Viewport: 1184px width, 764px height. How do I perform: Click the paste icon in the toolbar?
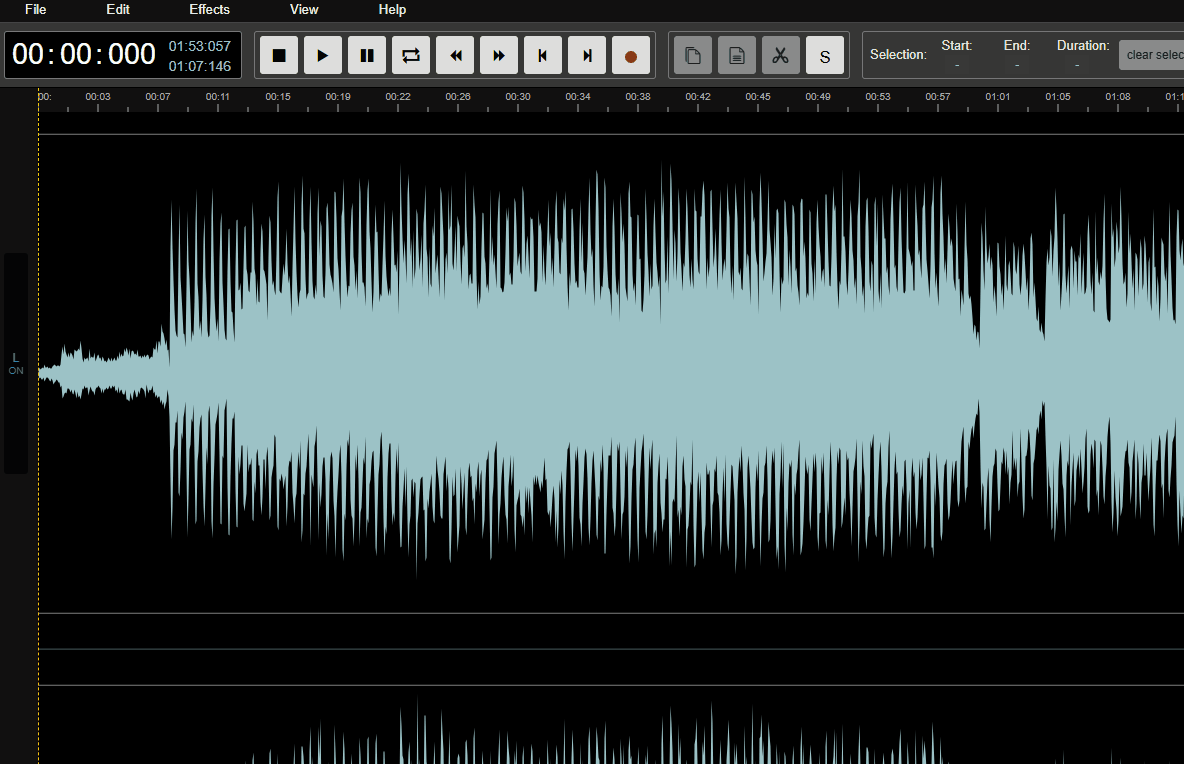[x=737, y=55]
